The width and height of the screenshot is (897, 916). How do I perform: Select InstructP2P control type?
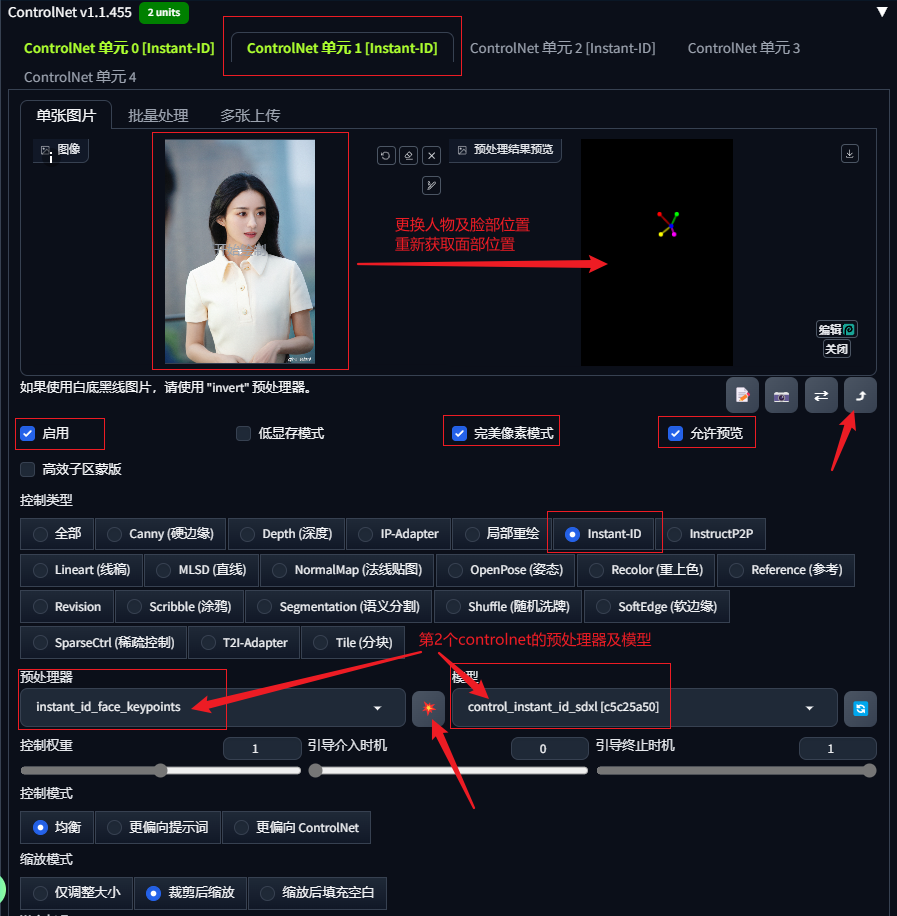tap(710, 534)
